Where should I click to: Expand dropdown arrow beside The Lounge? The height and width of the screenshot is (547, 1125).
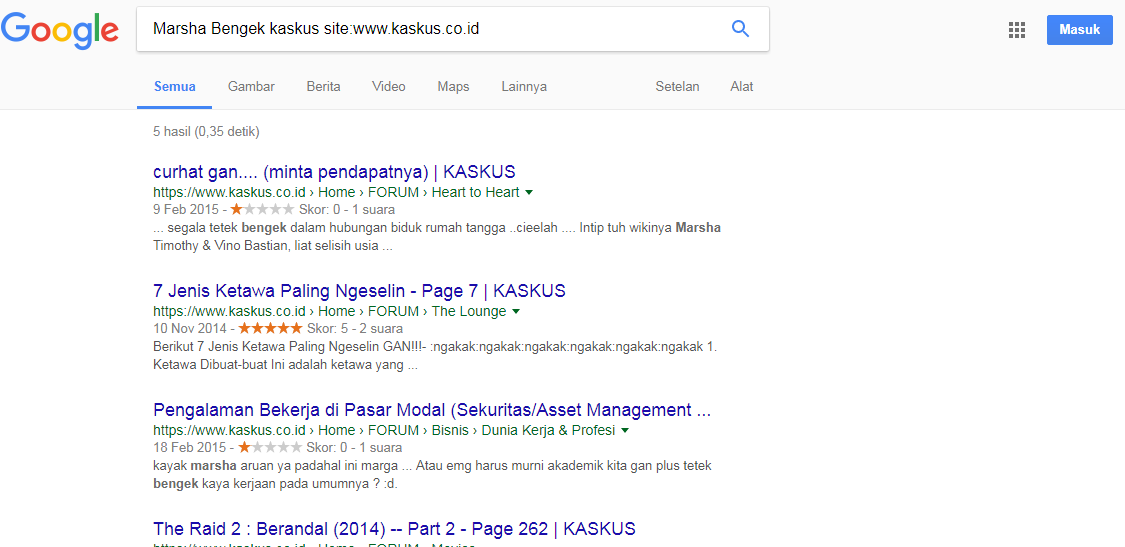(516, 312)
